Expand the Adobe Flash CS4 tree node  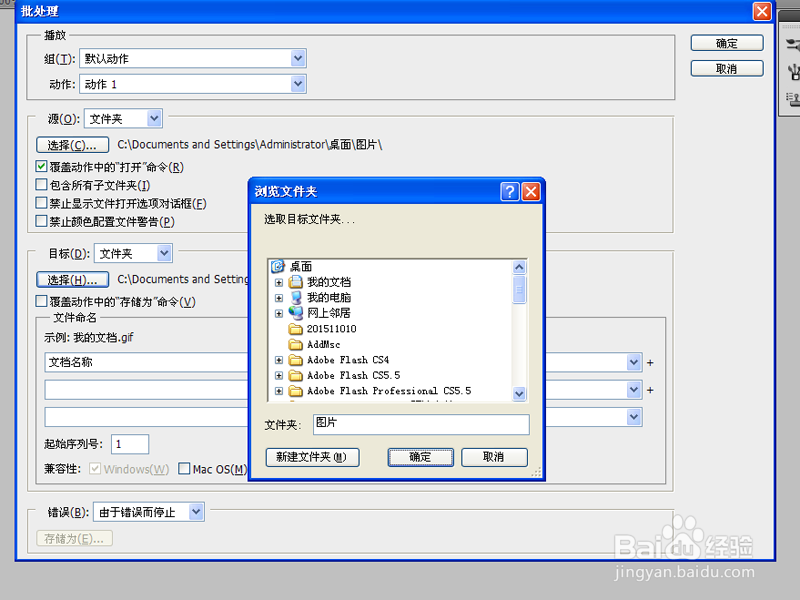pyautogui.click(x=279, y=360)
